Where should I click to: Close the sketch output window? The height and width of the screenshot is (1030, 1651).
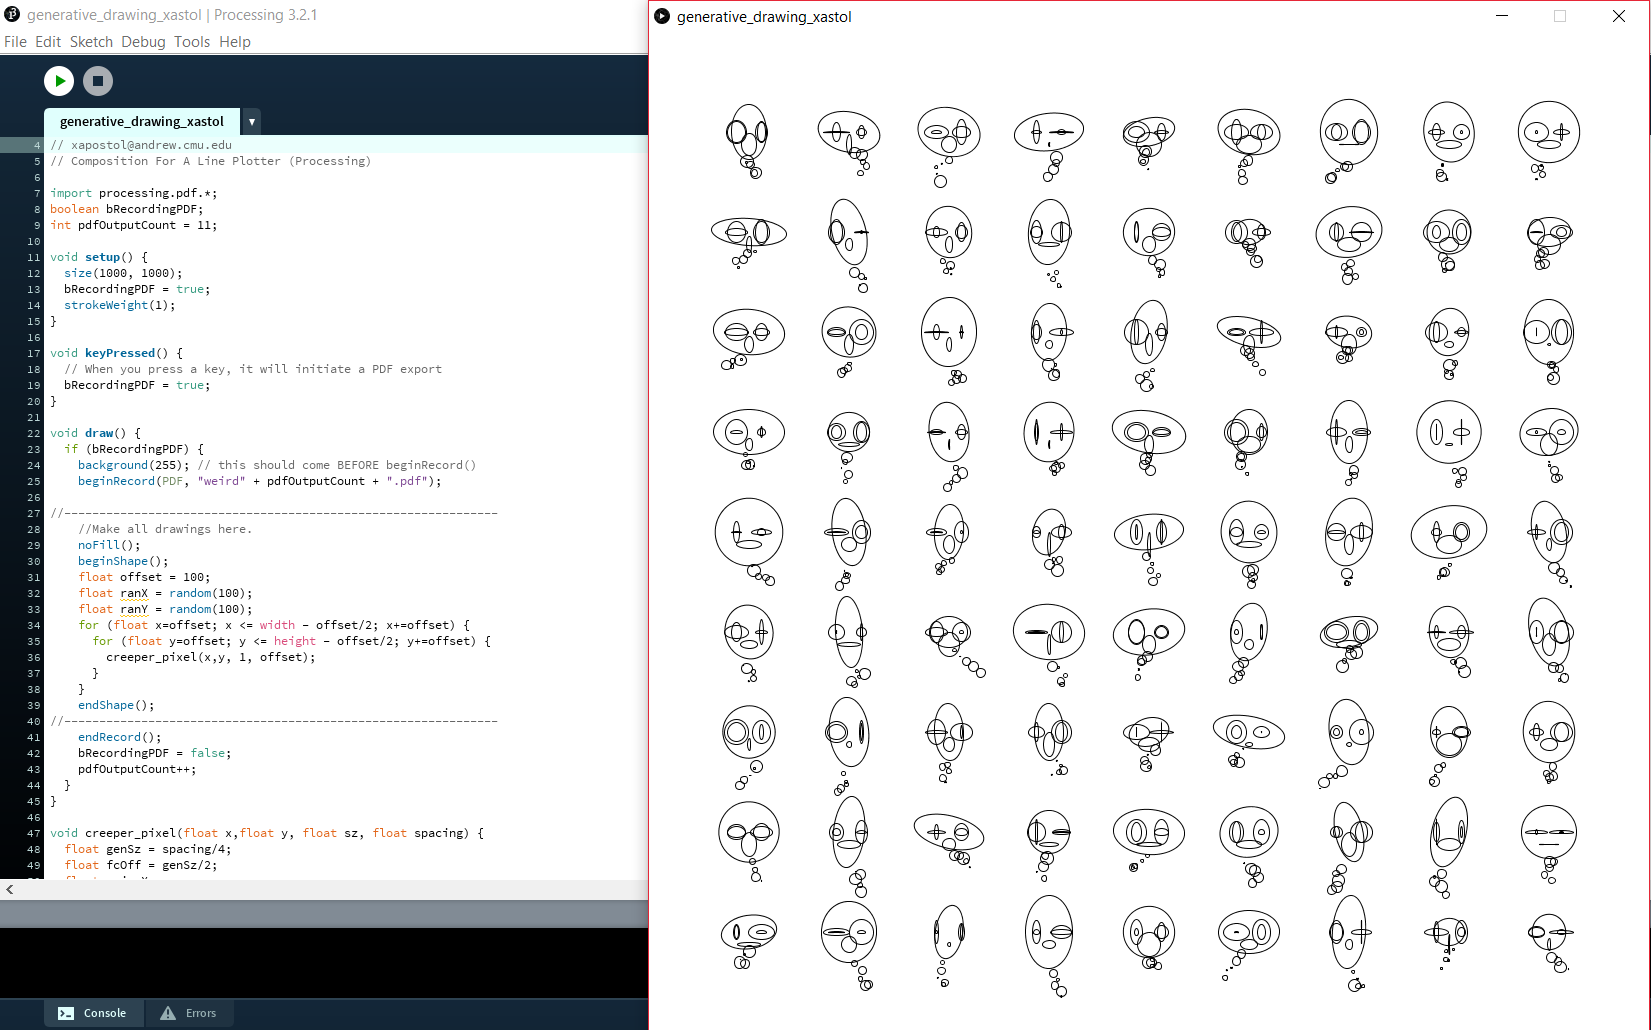click(x=1619, y=16)
